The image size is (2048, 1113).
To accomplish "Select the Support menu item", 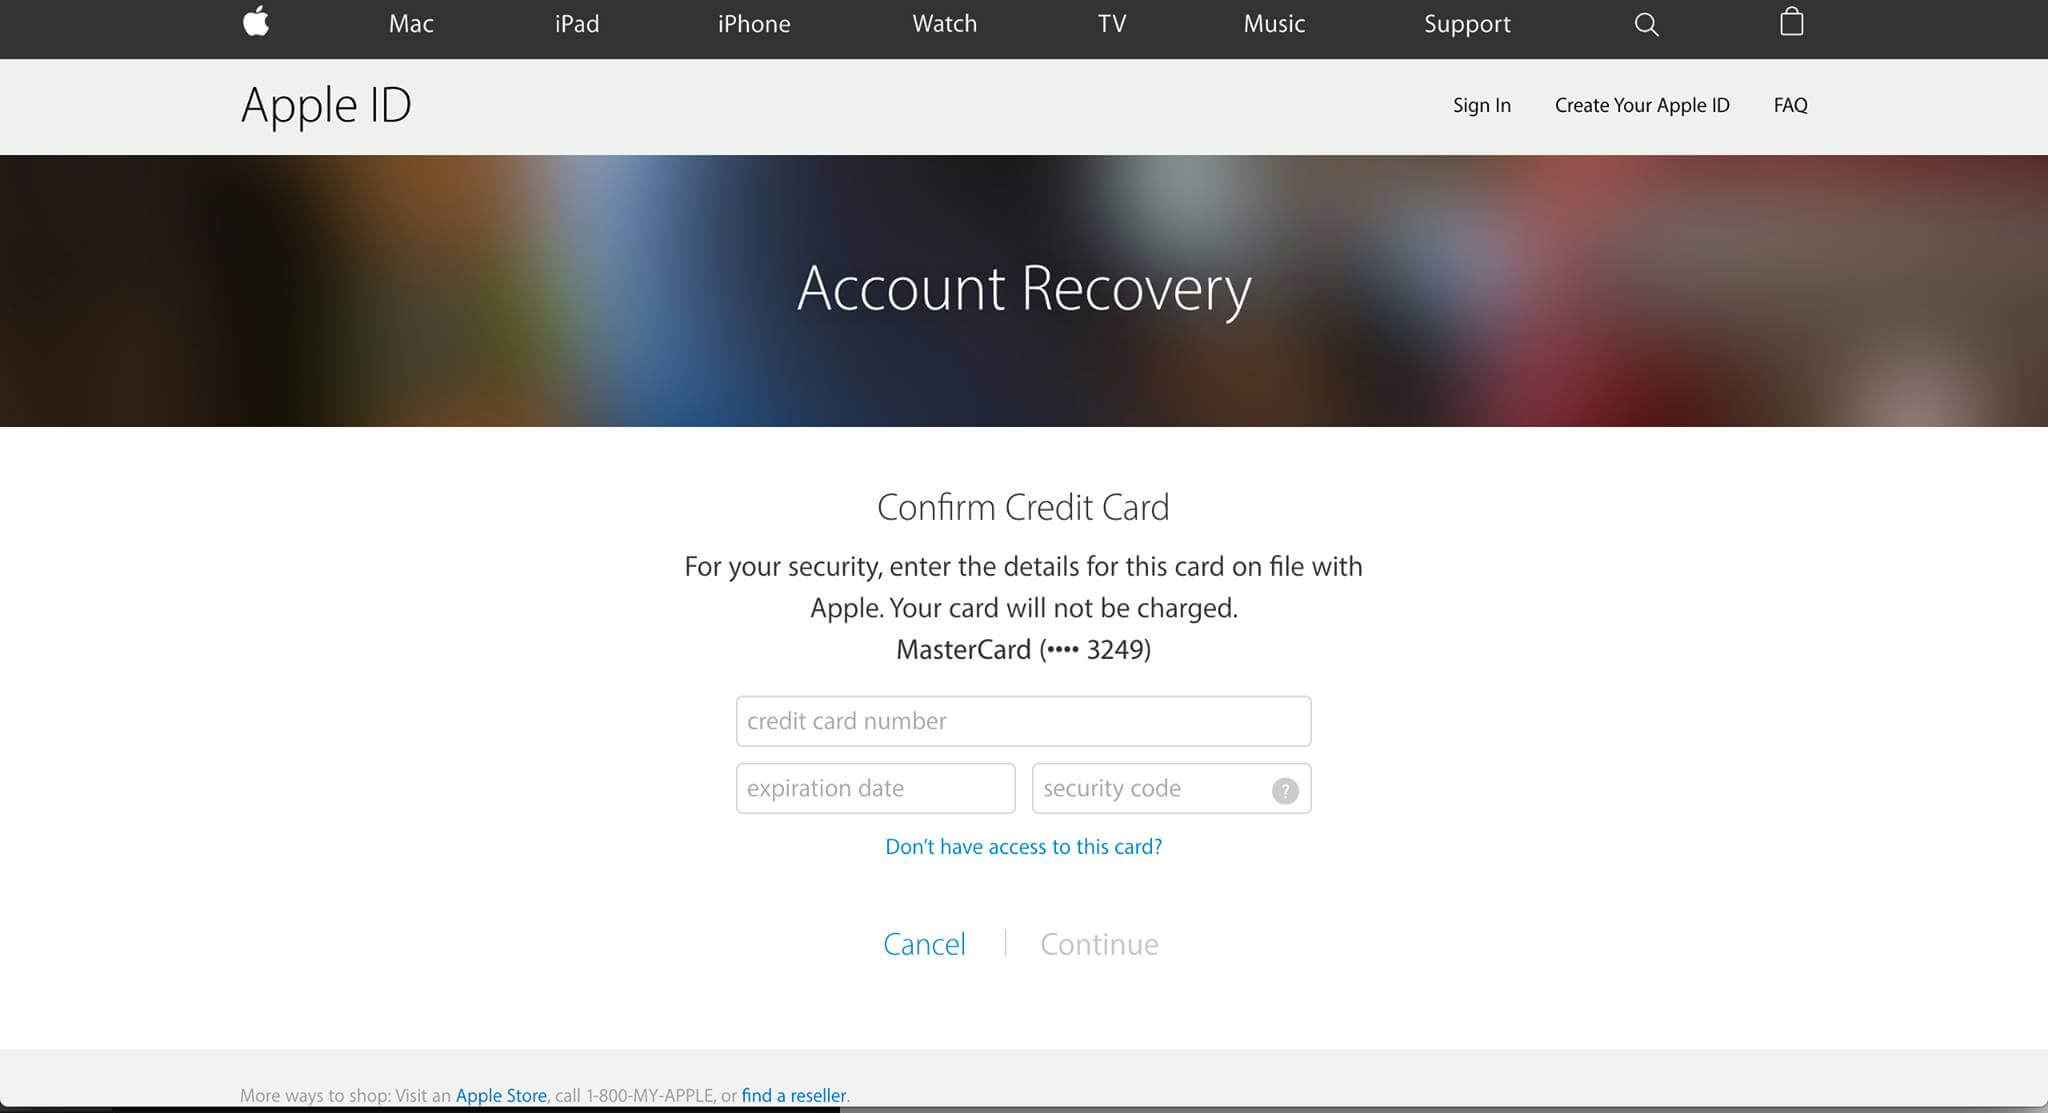I will pyautogui.click(x=1467, y=23).
